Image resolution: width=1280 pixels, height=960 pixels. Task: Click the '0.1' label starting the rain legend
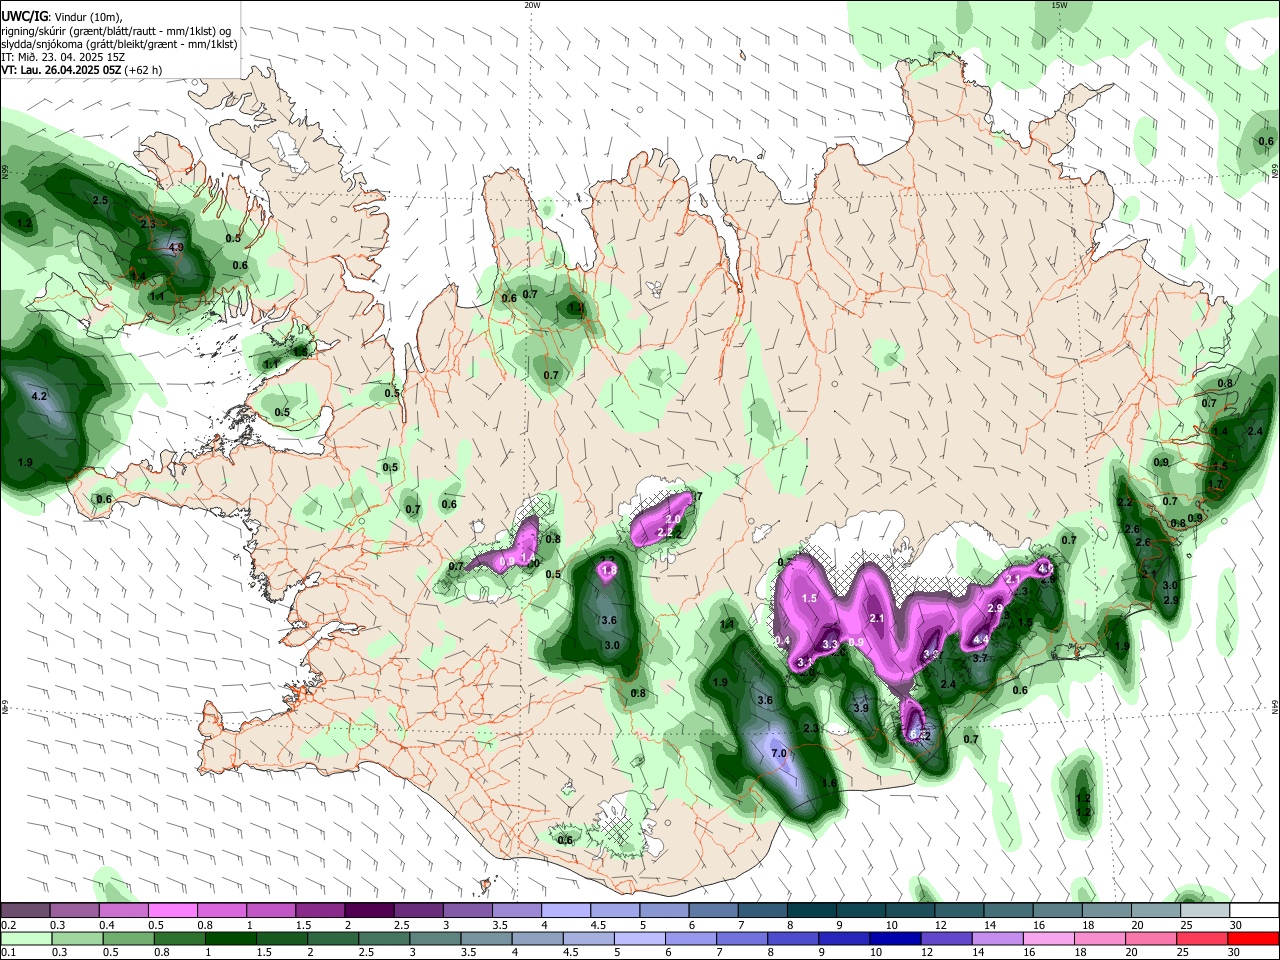pos(8,952)
